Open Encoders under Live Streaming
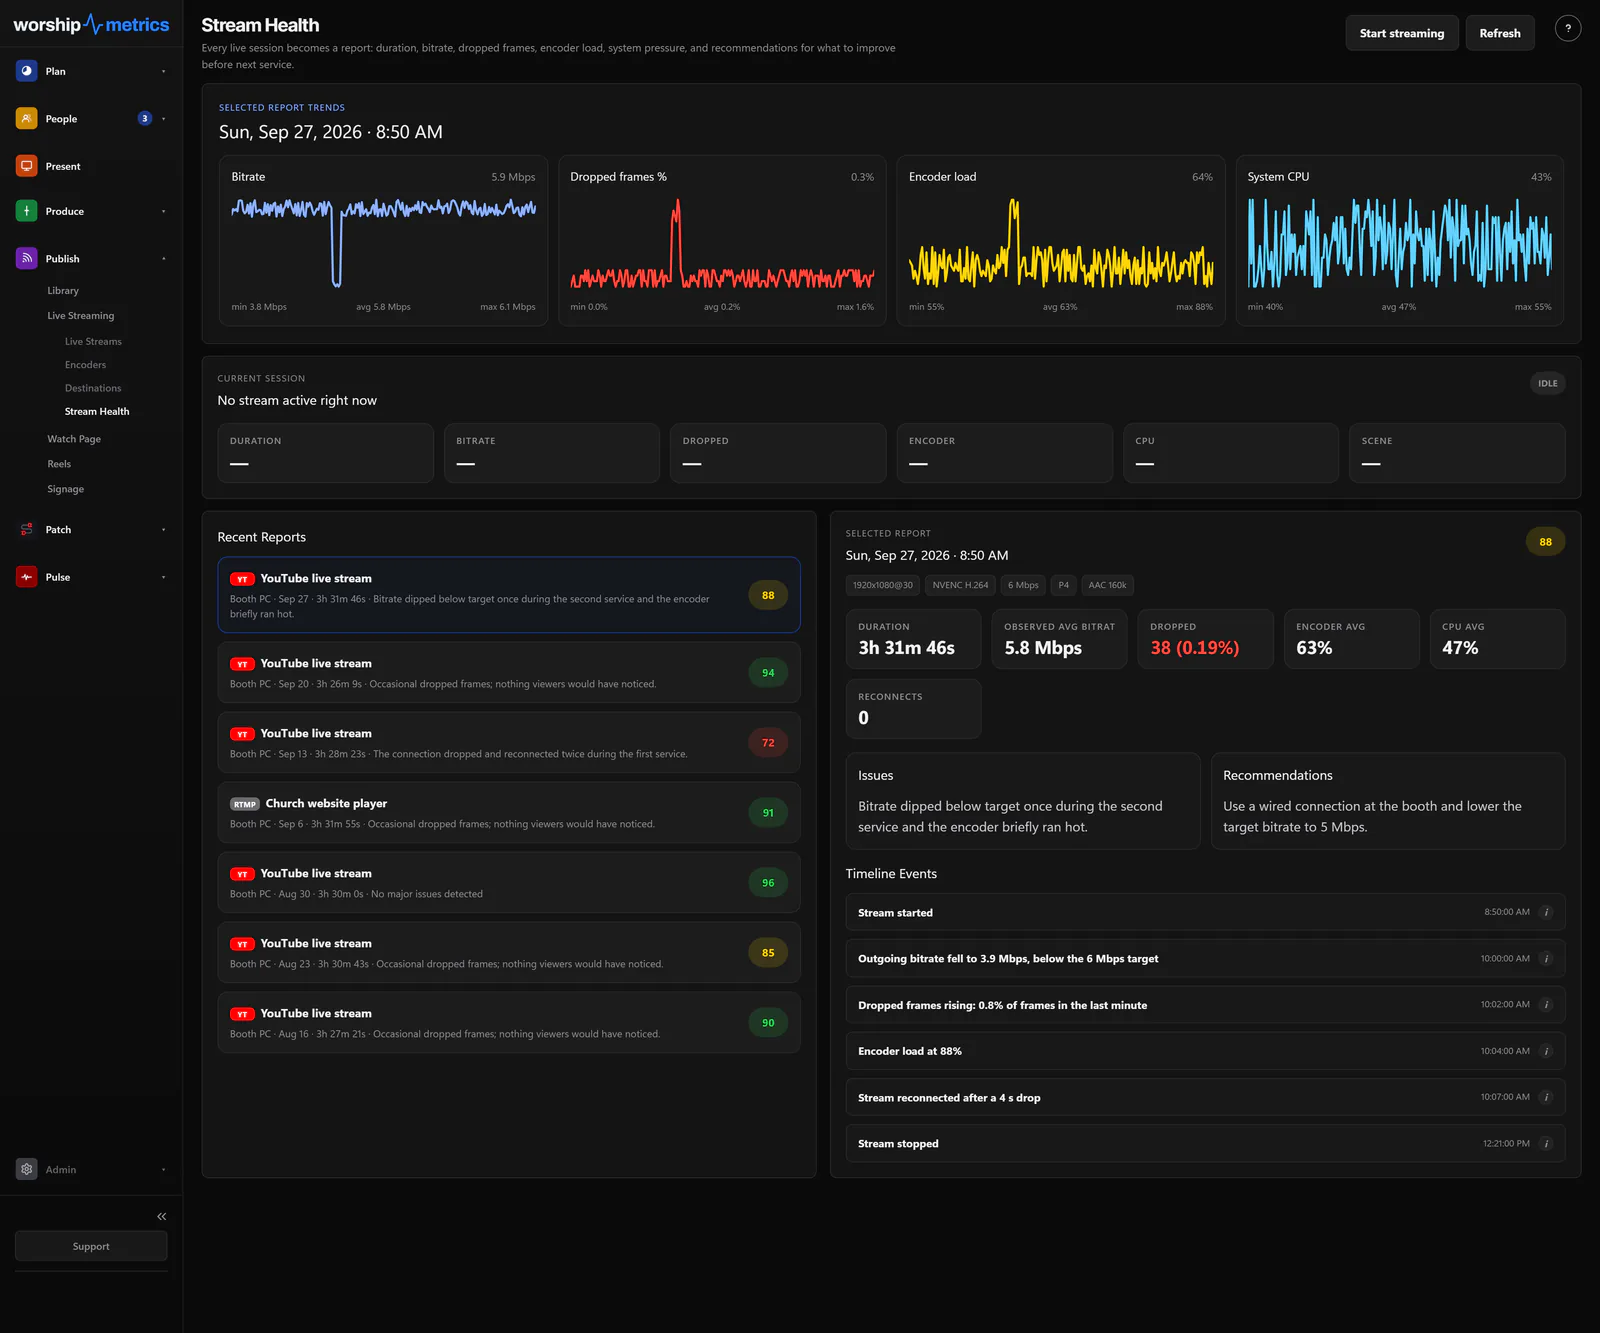 tap(85, 365)
